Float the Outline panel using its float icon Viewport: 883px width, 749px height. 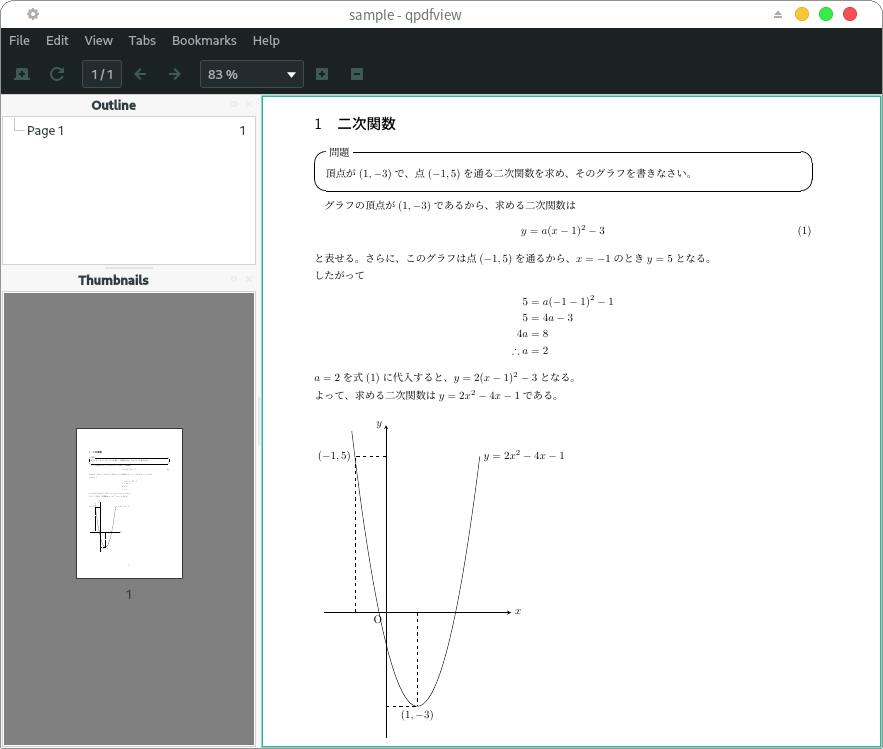coord(234,105)
